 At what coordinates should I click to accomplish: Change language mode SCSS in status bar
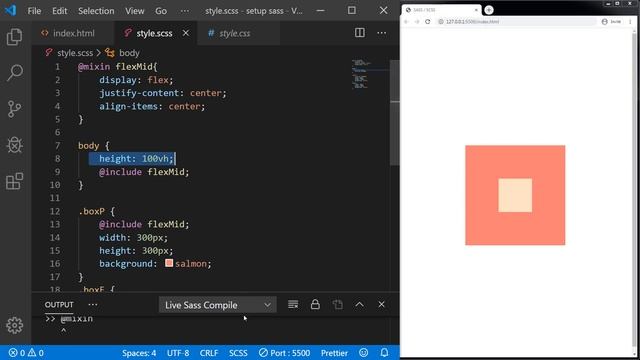238,353
